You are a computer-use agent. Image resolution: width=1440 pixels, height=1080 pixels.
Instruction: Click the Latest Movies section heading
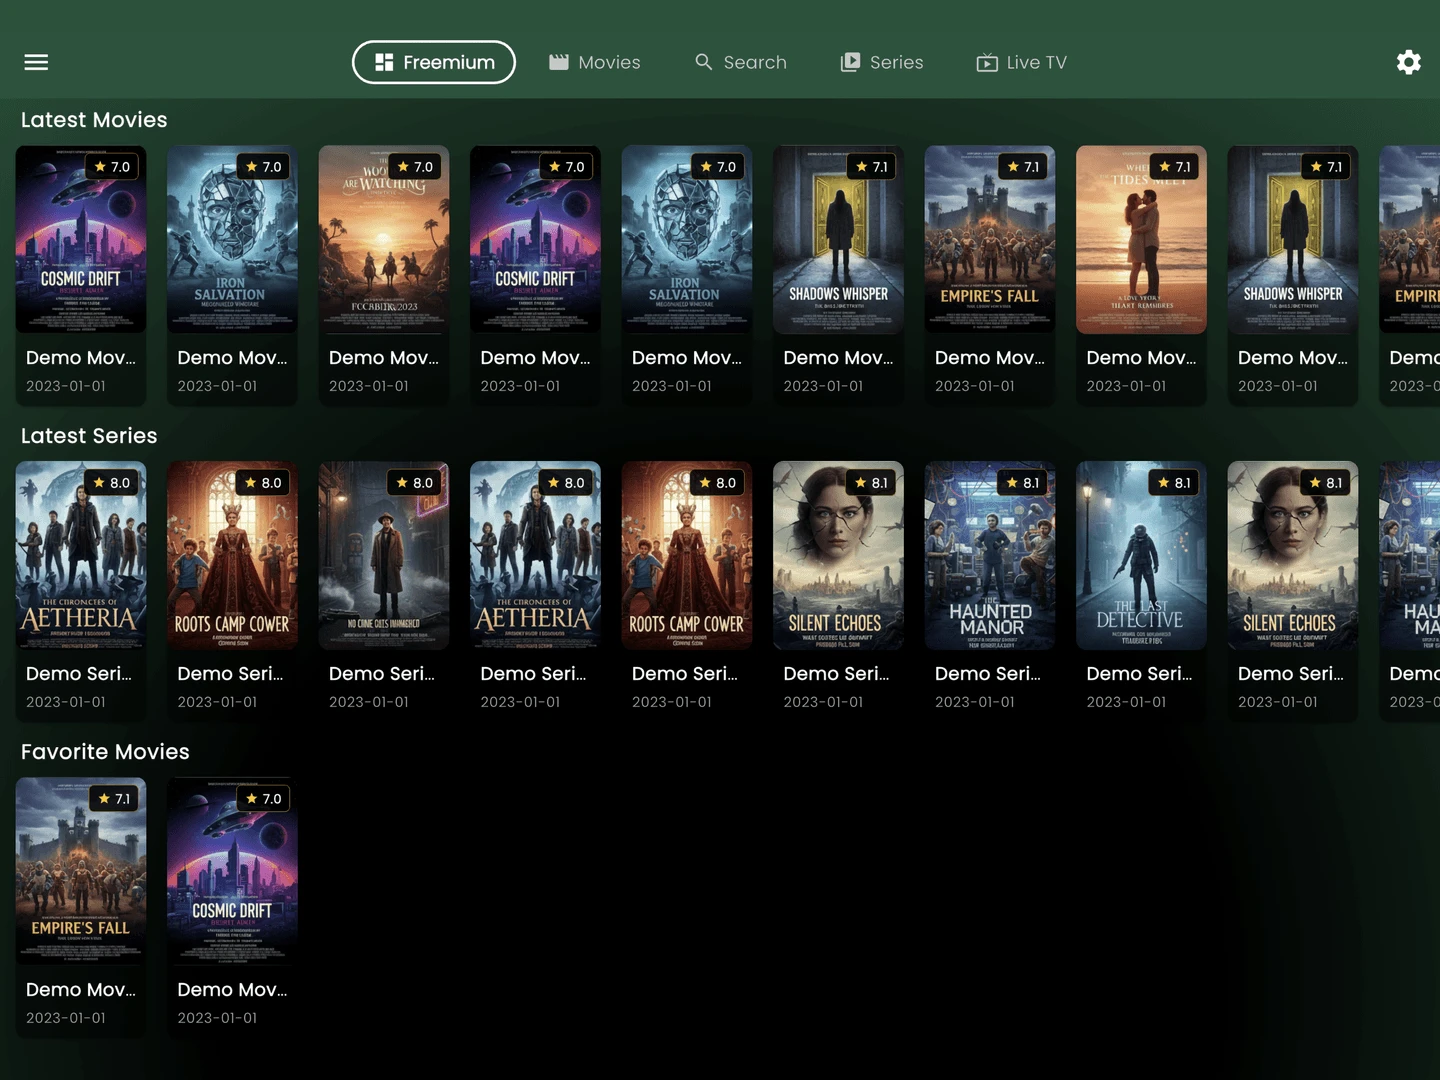(x=94, y=120)
